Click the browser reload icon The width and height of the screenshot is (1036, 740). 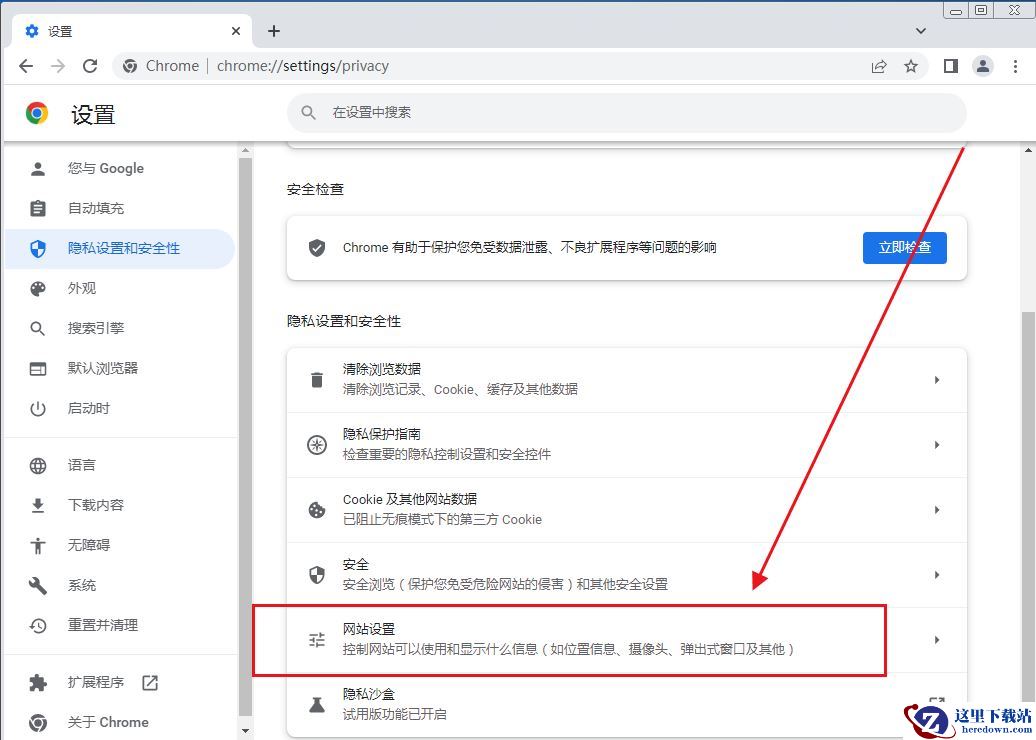tap(90, 66)
